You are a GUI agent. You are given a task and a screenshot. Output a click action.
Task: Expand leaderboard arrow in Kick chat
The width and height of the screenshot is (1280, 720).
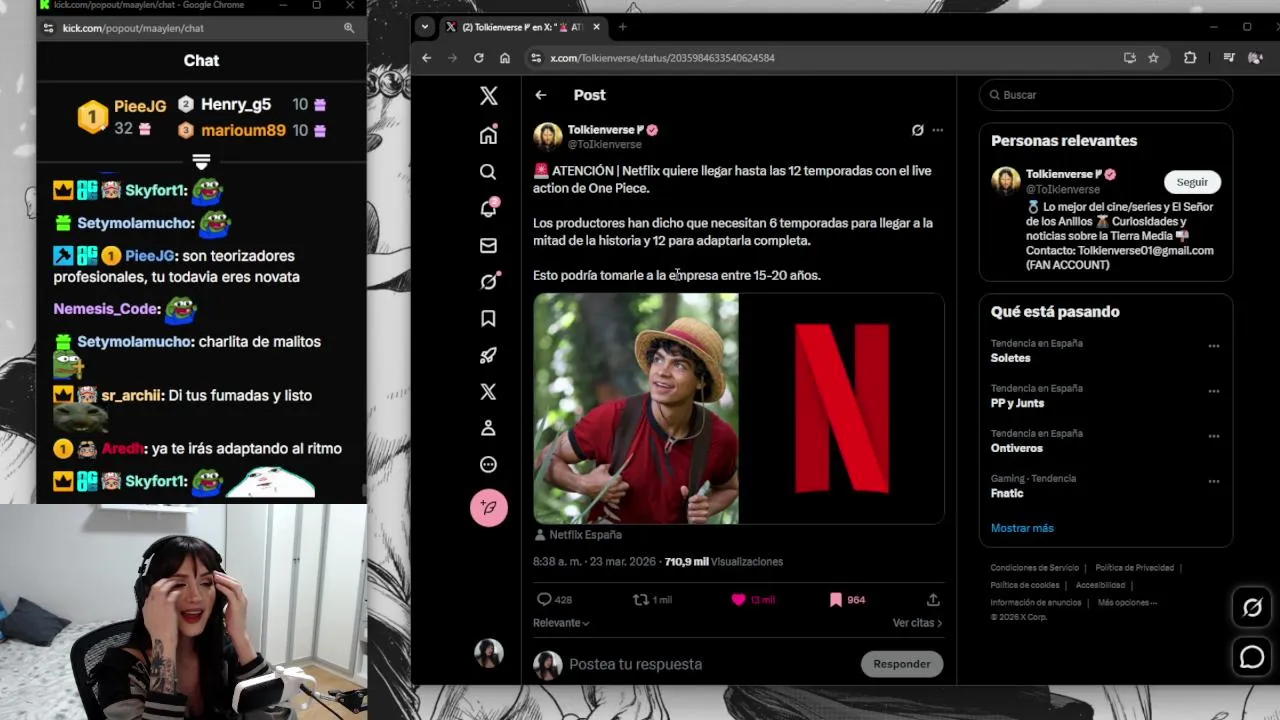(201, 162)
